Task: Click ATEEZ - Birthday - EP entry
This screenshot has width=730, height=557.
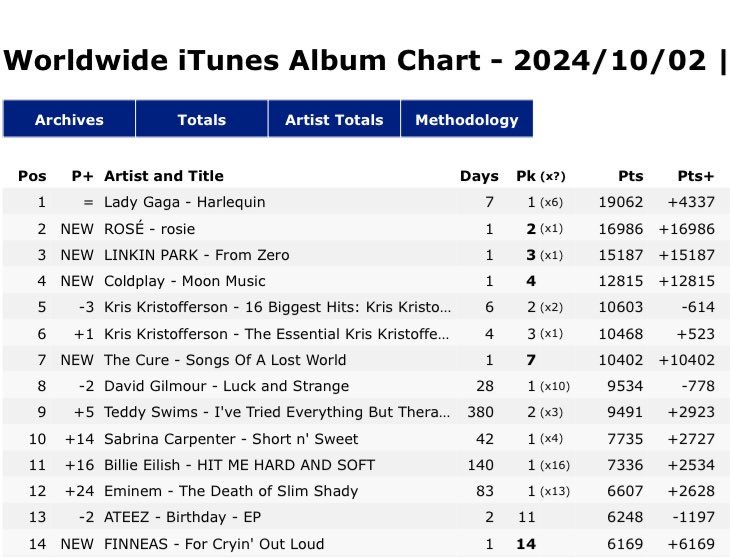Action: (180, 517)
